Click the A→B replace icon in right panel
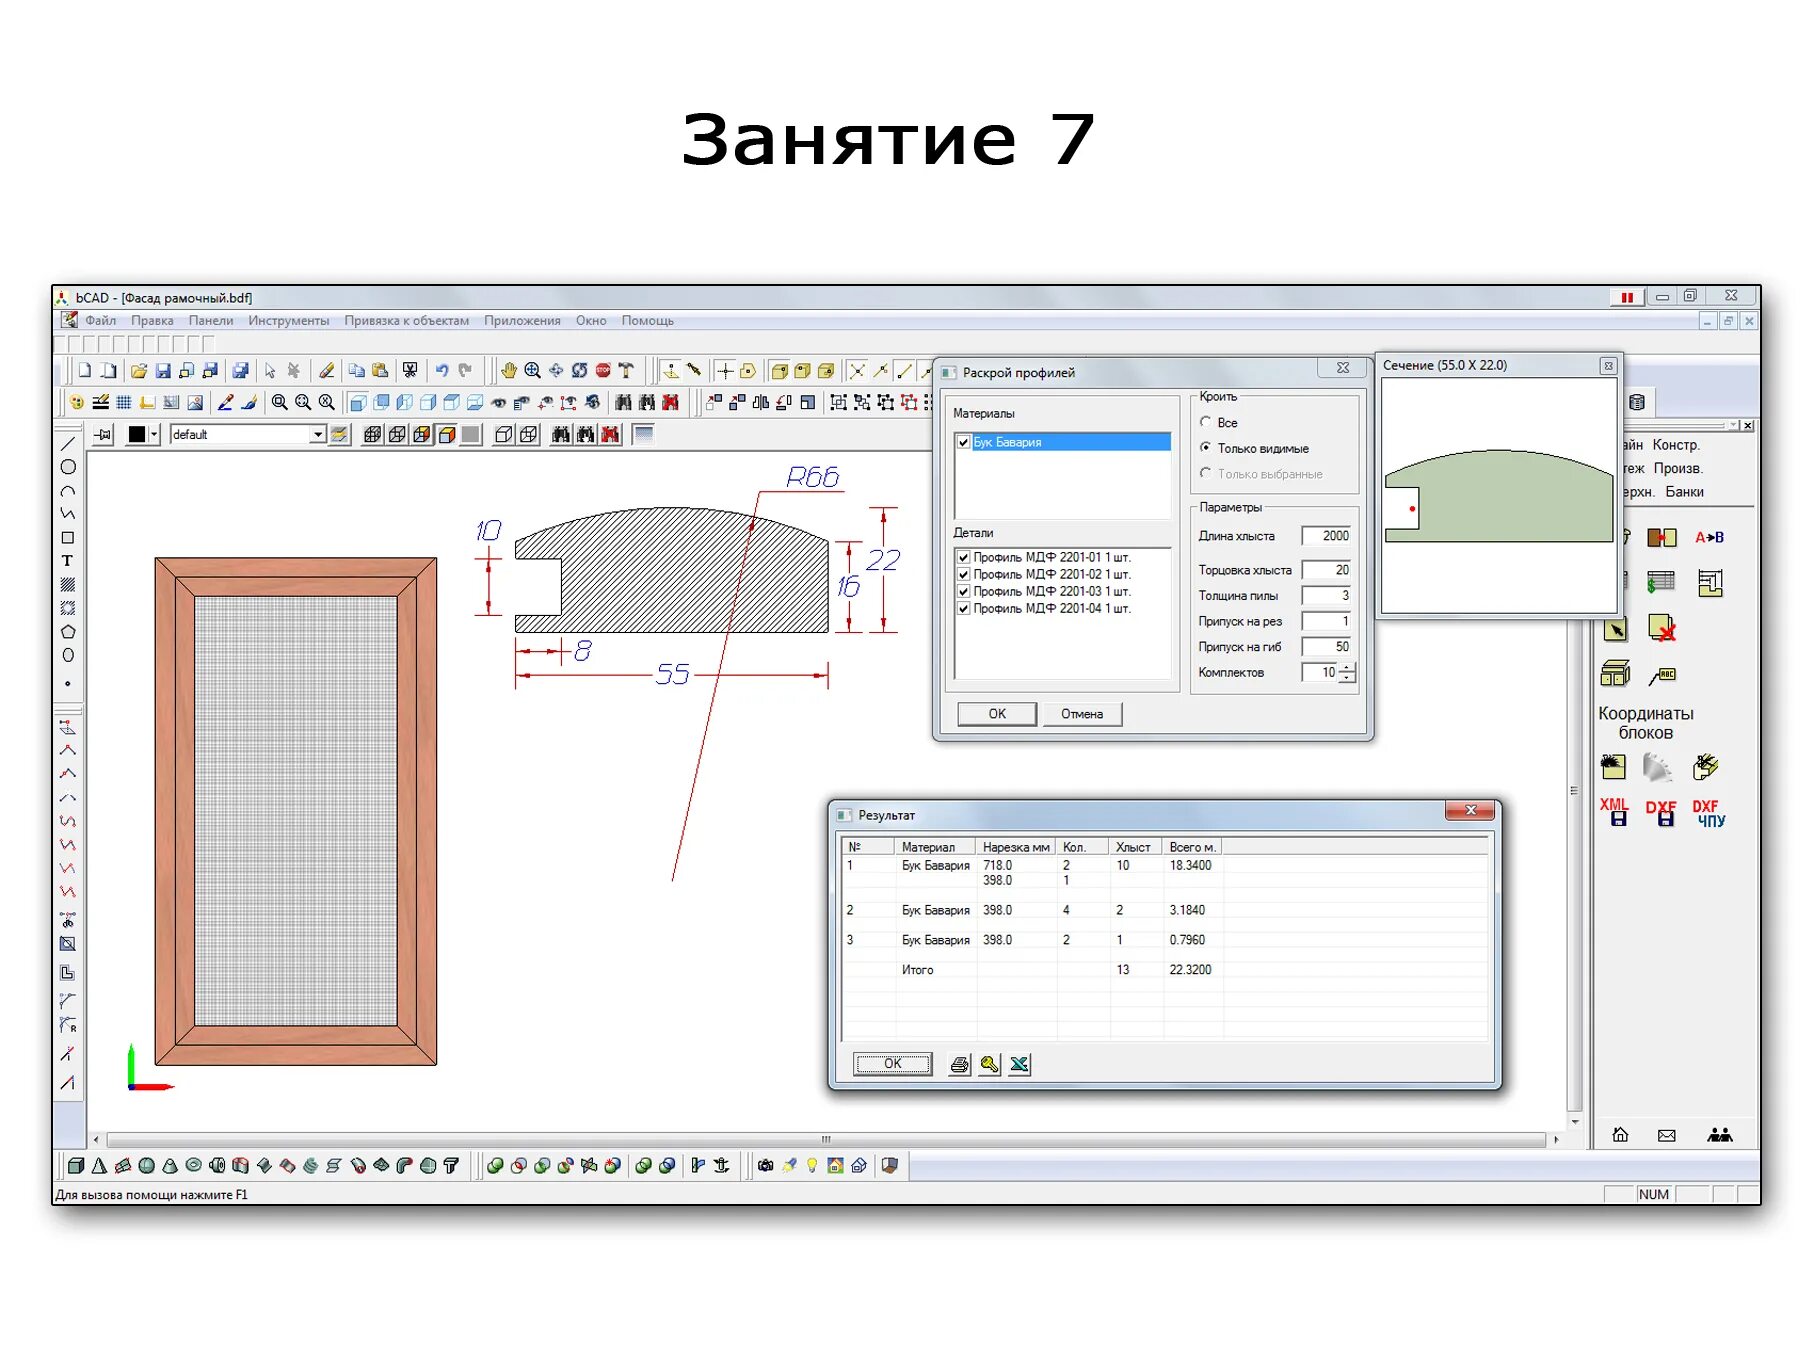Screen dimensions: 1814x1361 coord(1709,538)
